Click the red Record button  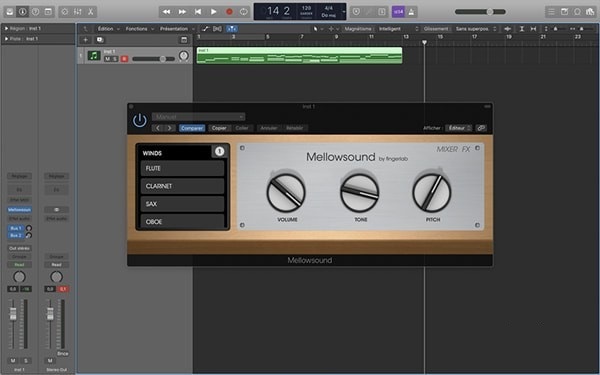click(x=229, y=12)
